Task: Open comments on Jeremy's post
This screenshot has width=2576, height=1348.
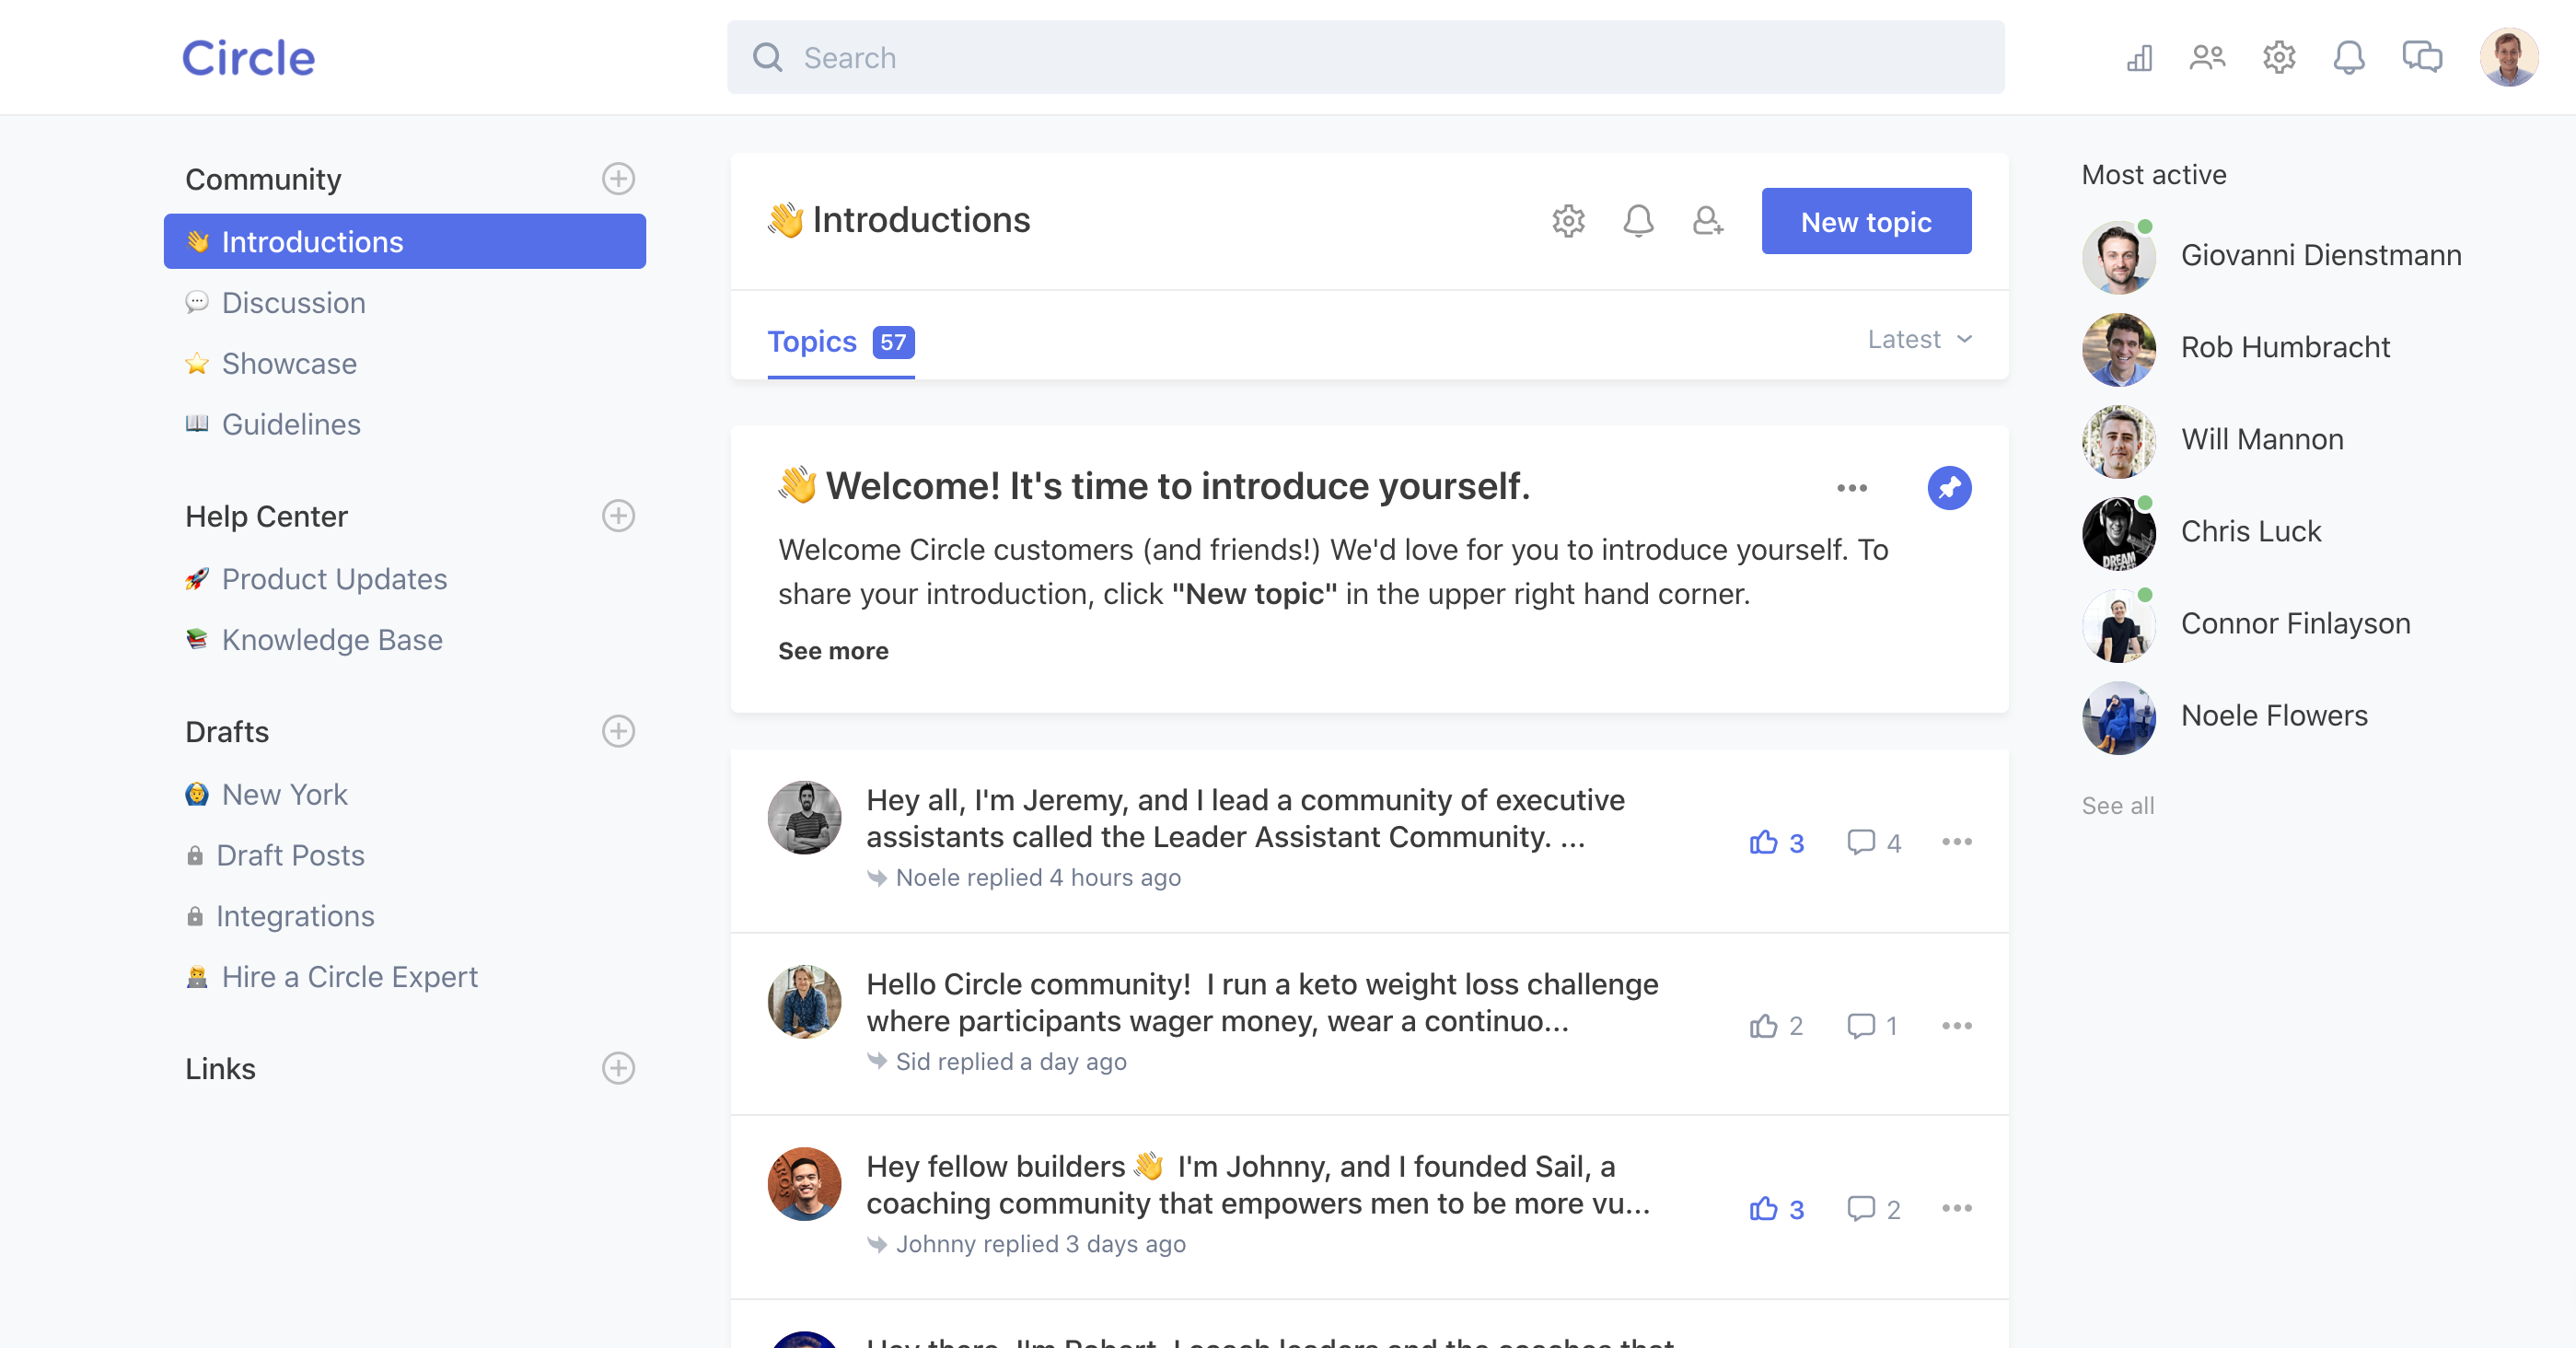Action: pos(1874,843)
